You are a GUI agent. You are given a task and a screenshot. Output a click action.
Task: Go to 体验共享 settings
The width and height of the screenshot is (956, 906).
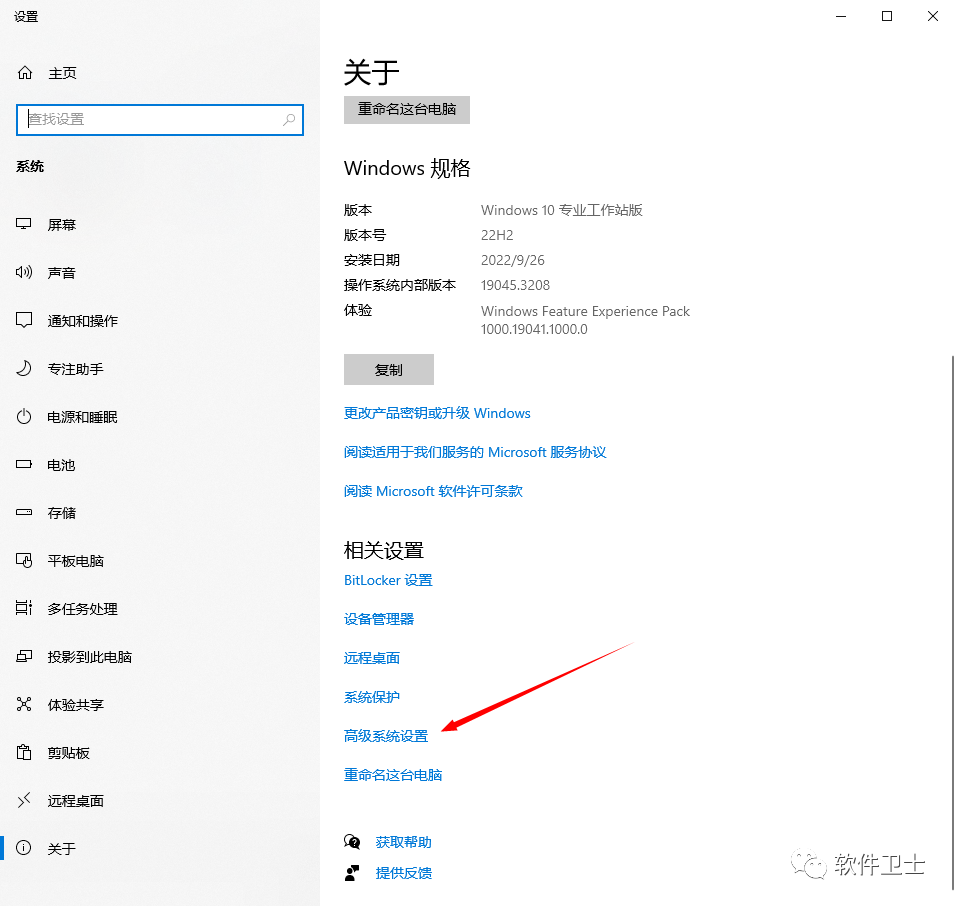tap(76, 705)
